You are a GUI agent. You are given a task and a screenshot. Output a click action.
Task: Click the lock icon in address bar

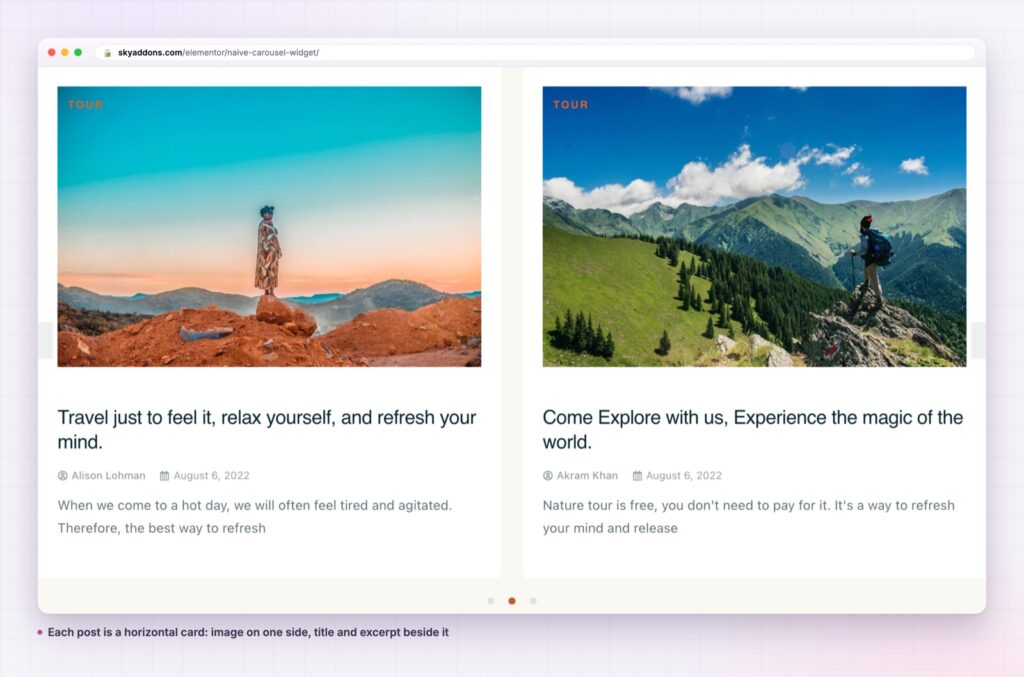(x=108, y=53)
